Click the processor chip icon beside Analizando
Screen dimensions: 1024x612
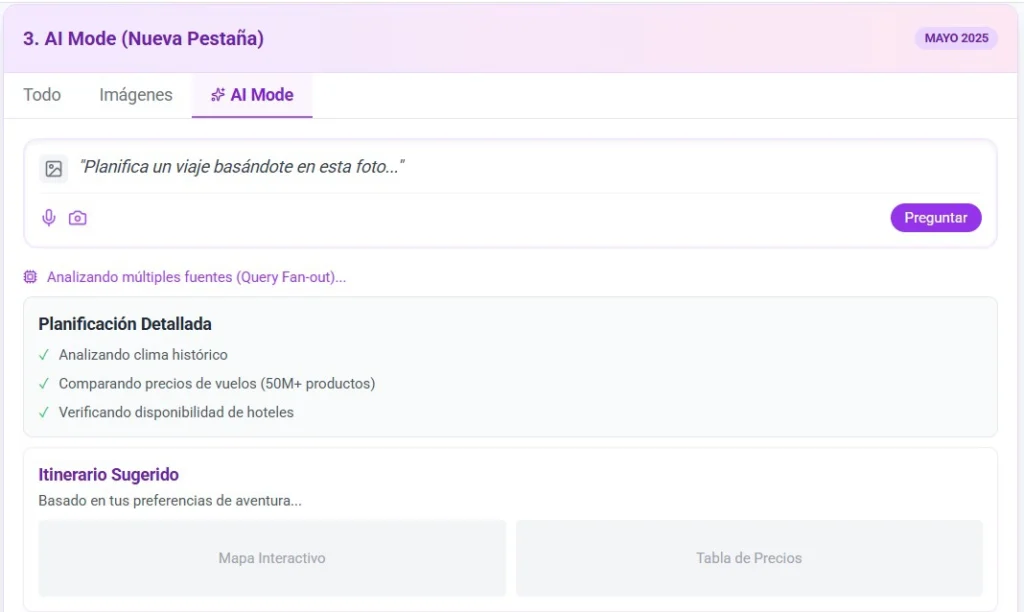coord(30,277)
